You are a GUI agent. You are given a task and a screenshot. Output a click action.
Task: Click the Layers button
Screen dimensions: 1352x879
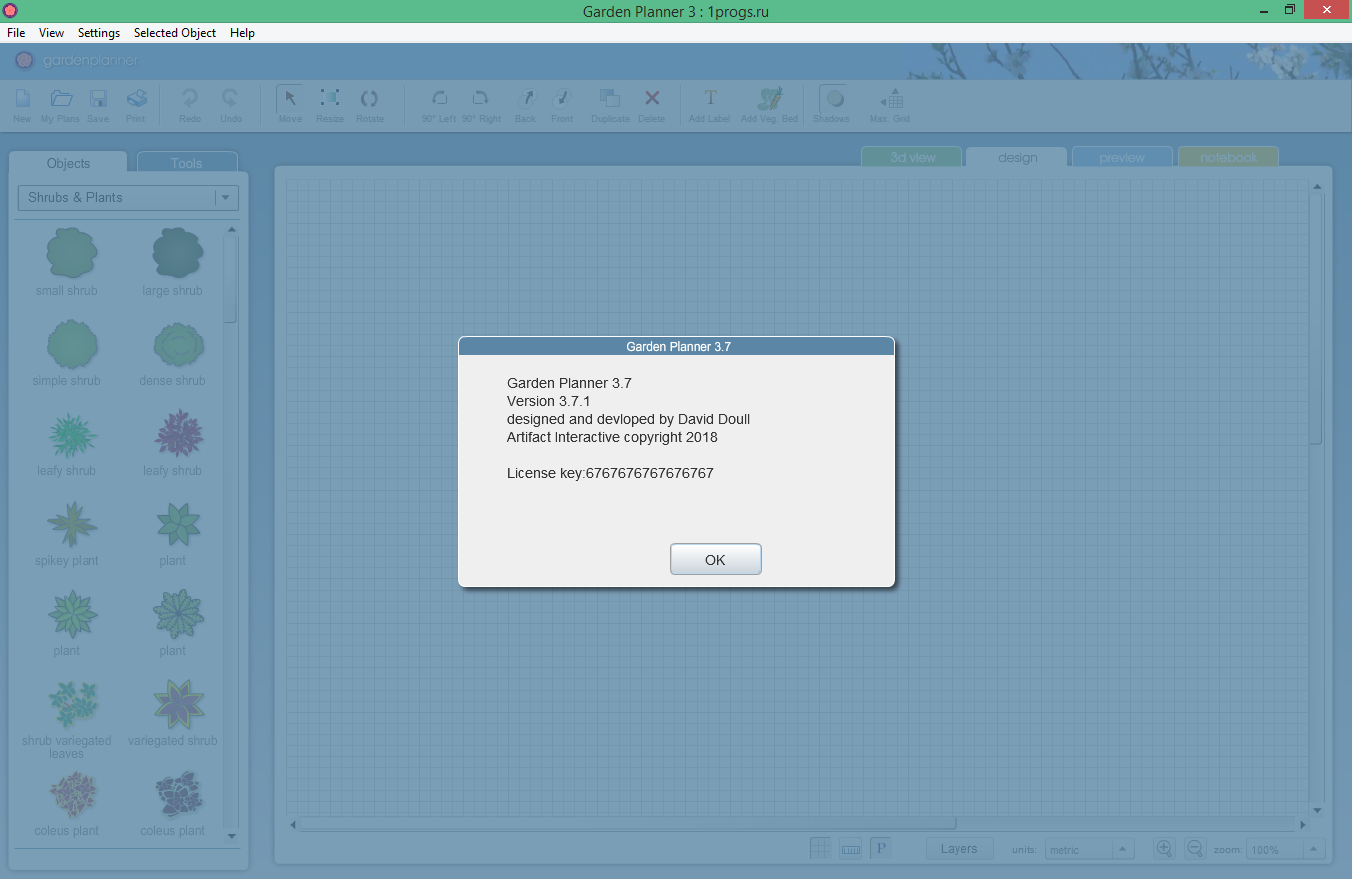(958, 848)
